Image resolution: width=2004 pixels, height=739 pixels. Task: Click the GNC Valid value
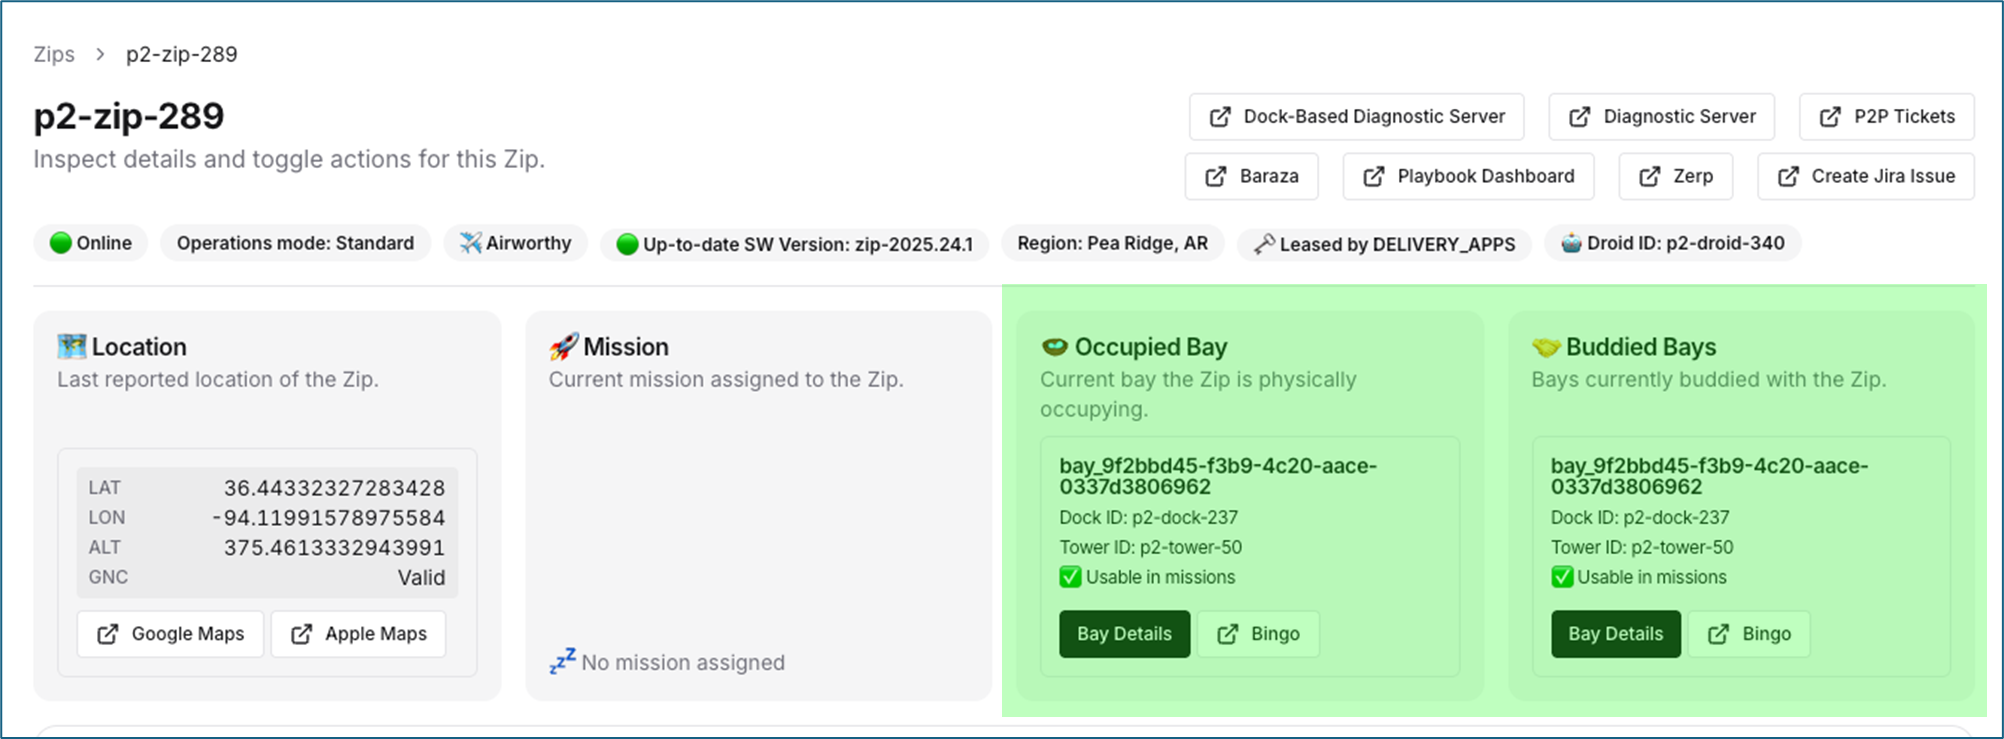click(x=422, y=578)
